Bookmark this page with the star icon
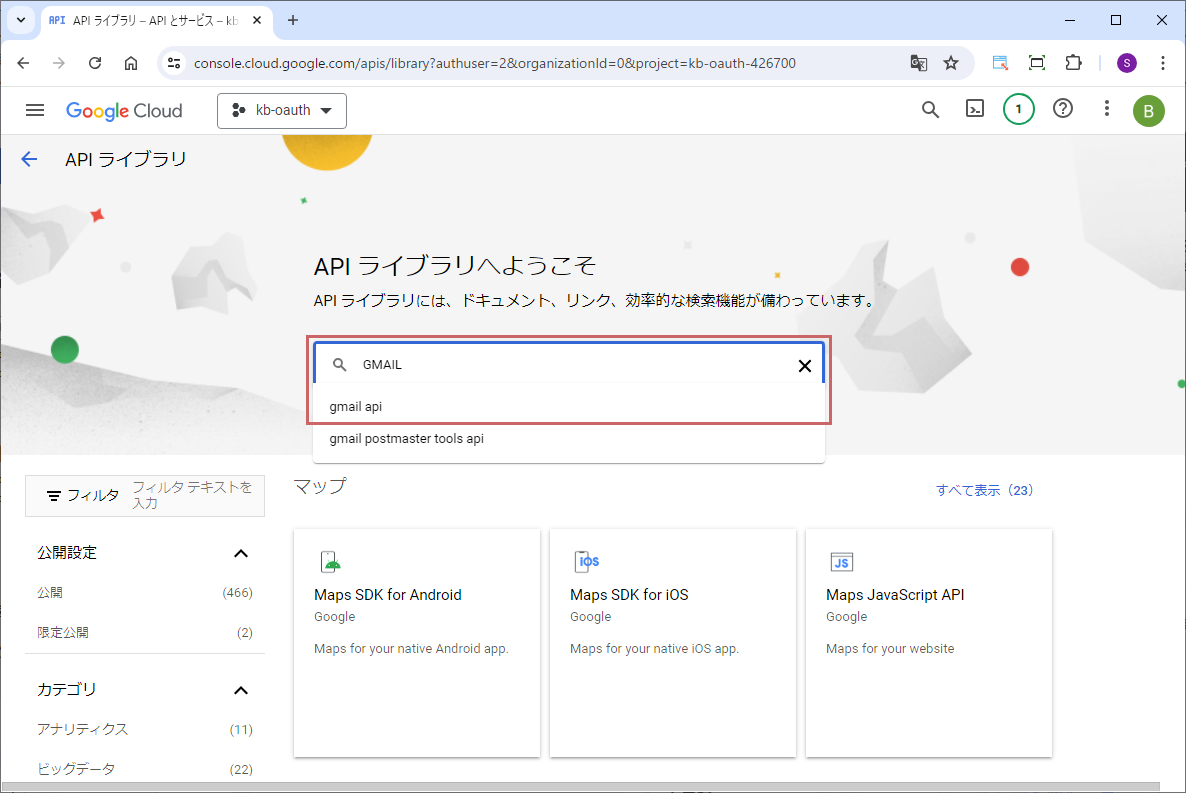This screenshot has width=1186, height=793. (x=951, y=63)
